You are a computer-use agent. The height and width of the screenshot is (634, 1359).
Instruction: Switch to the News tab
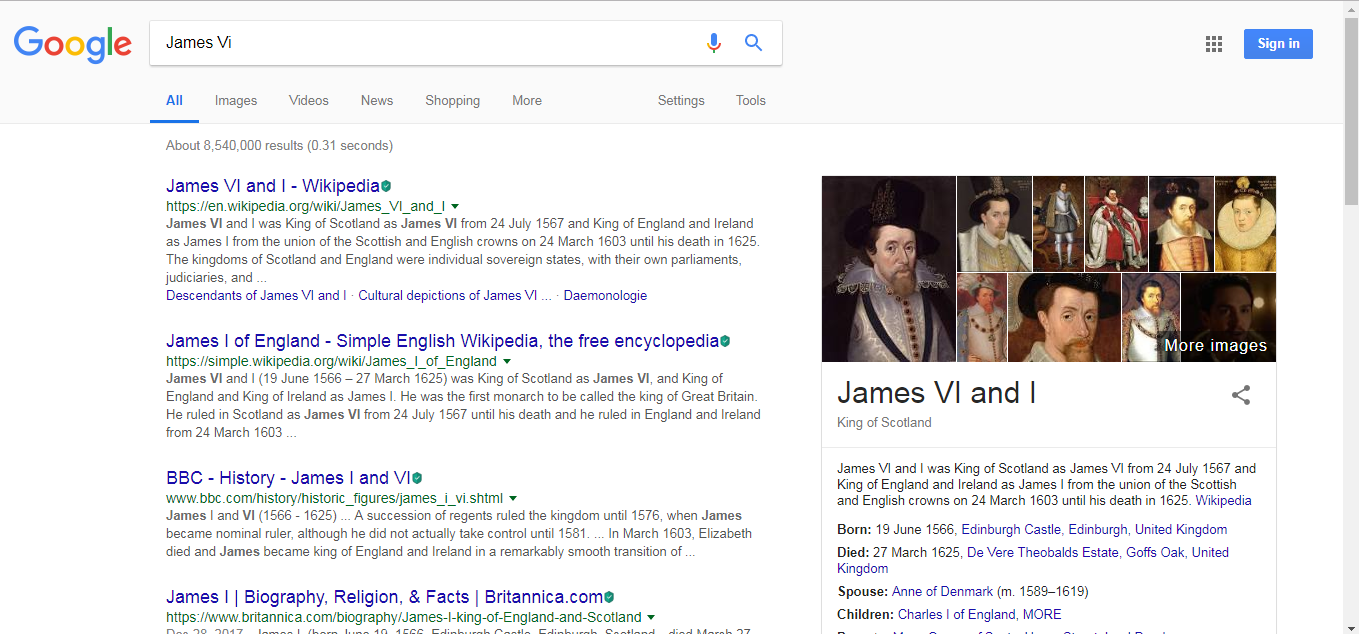(377, 100)
